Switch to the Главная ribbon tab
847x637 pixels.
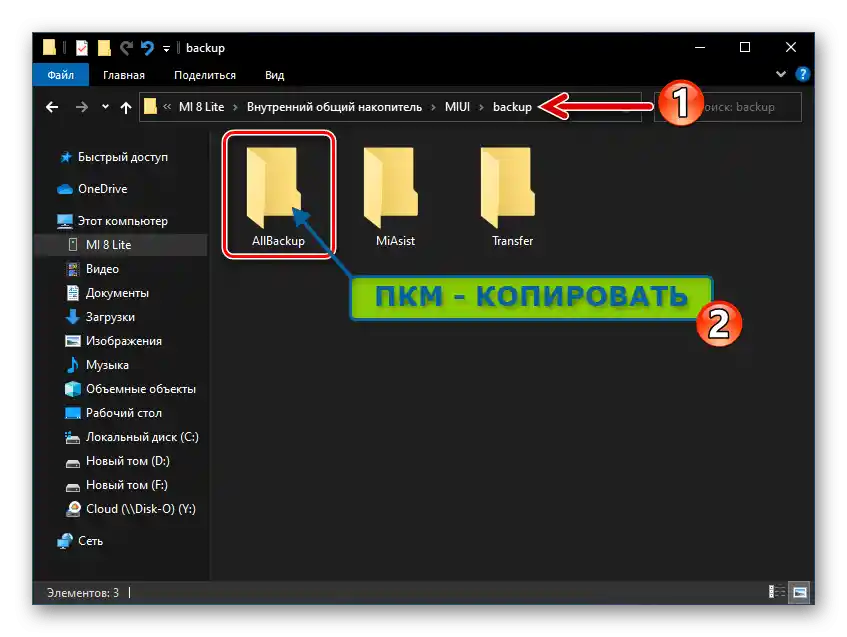[x=124, y=75]
